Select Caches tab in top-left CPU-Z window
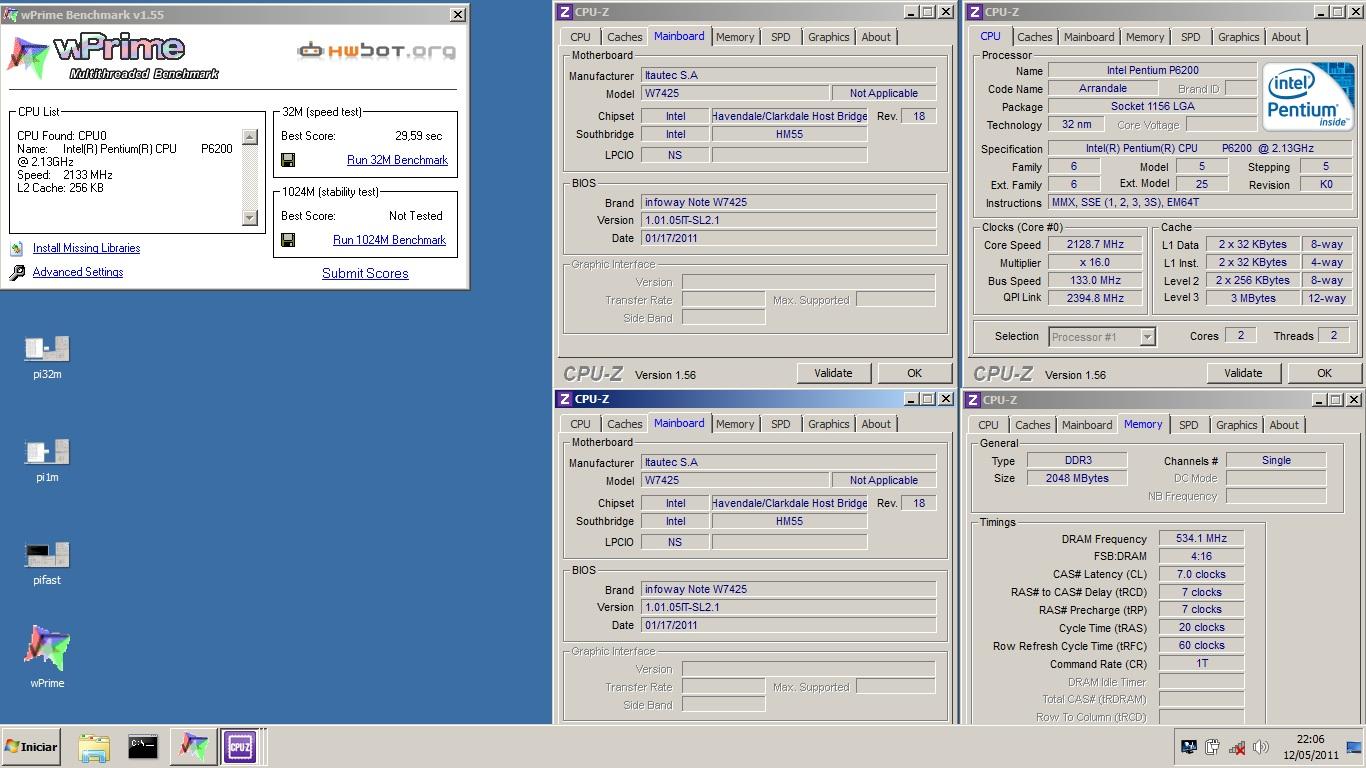This screenshot has width=1366, height=768. tap(625, 37)
